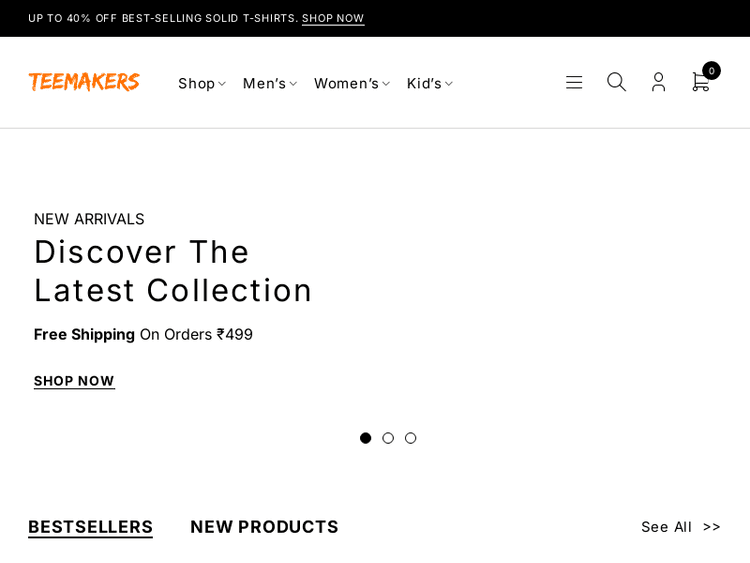Expand the Men's dropdown menu

click(269, 83)
